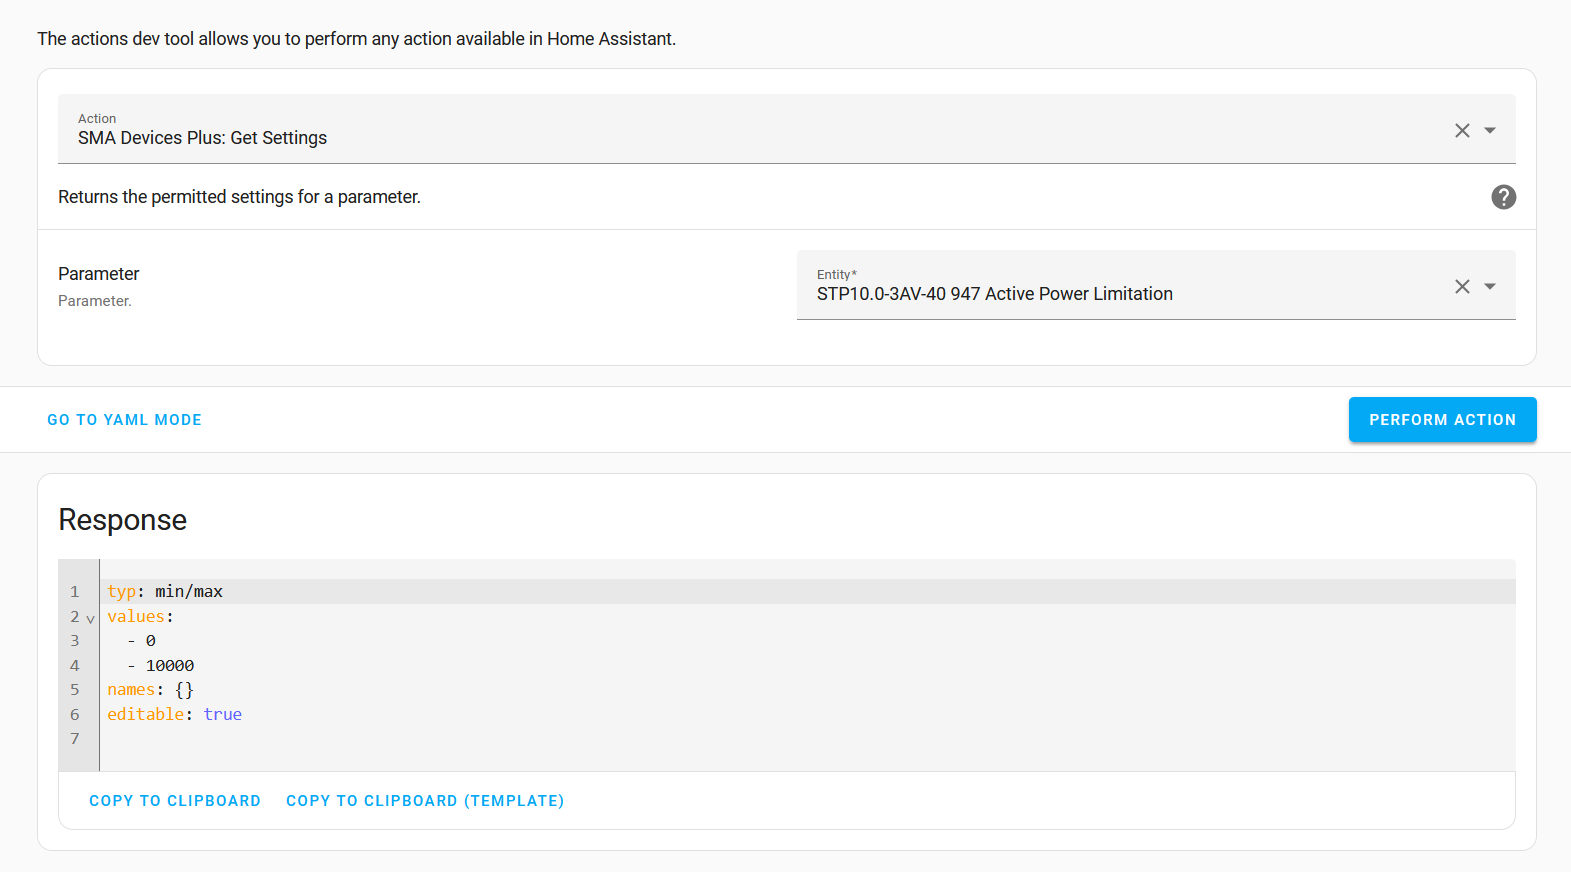Click the 'values:' key in the response
1571x872 pixels.
pos(136,617)
